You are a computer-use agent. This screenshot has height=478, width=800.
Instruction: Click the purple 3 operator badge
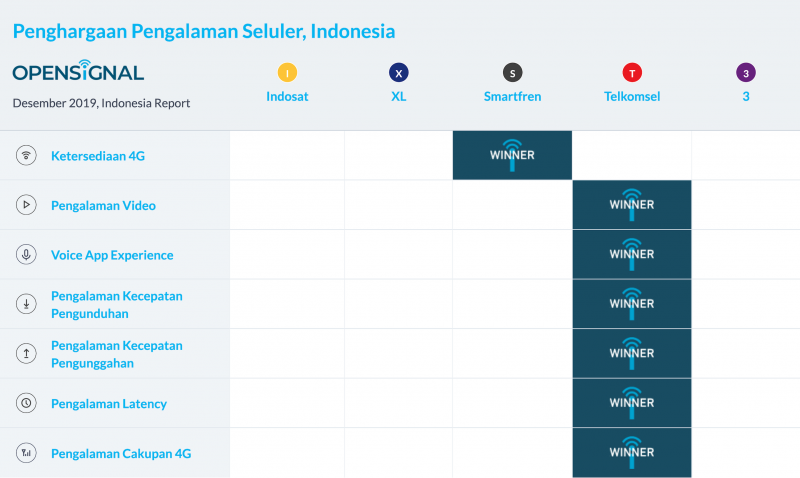(745, 72)
